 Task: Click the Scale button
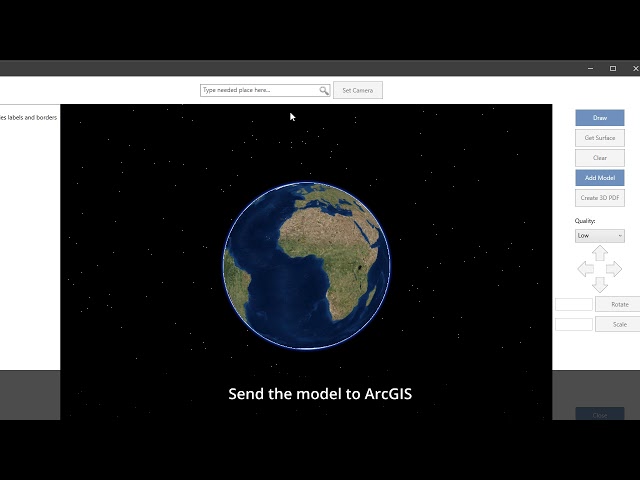(618, 324)
